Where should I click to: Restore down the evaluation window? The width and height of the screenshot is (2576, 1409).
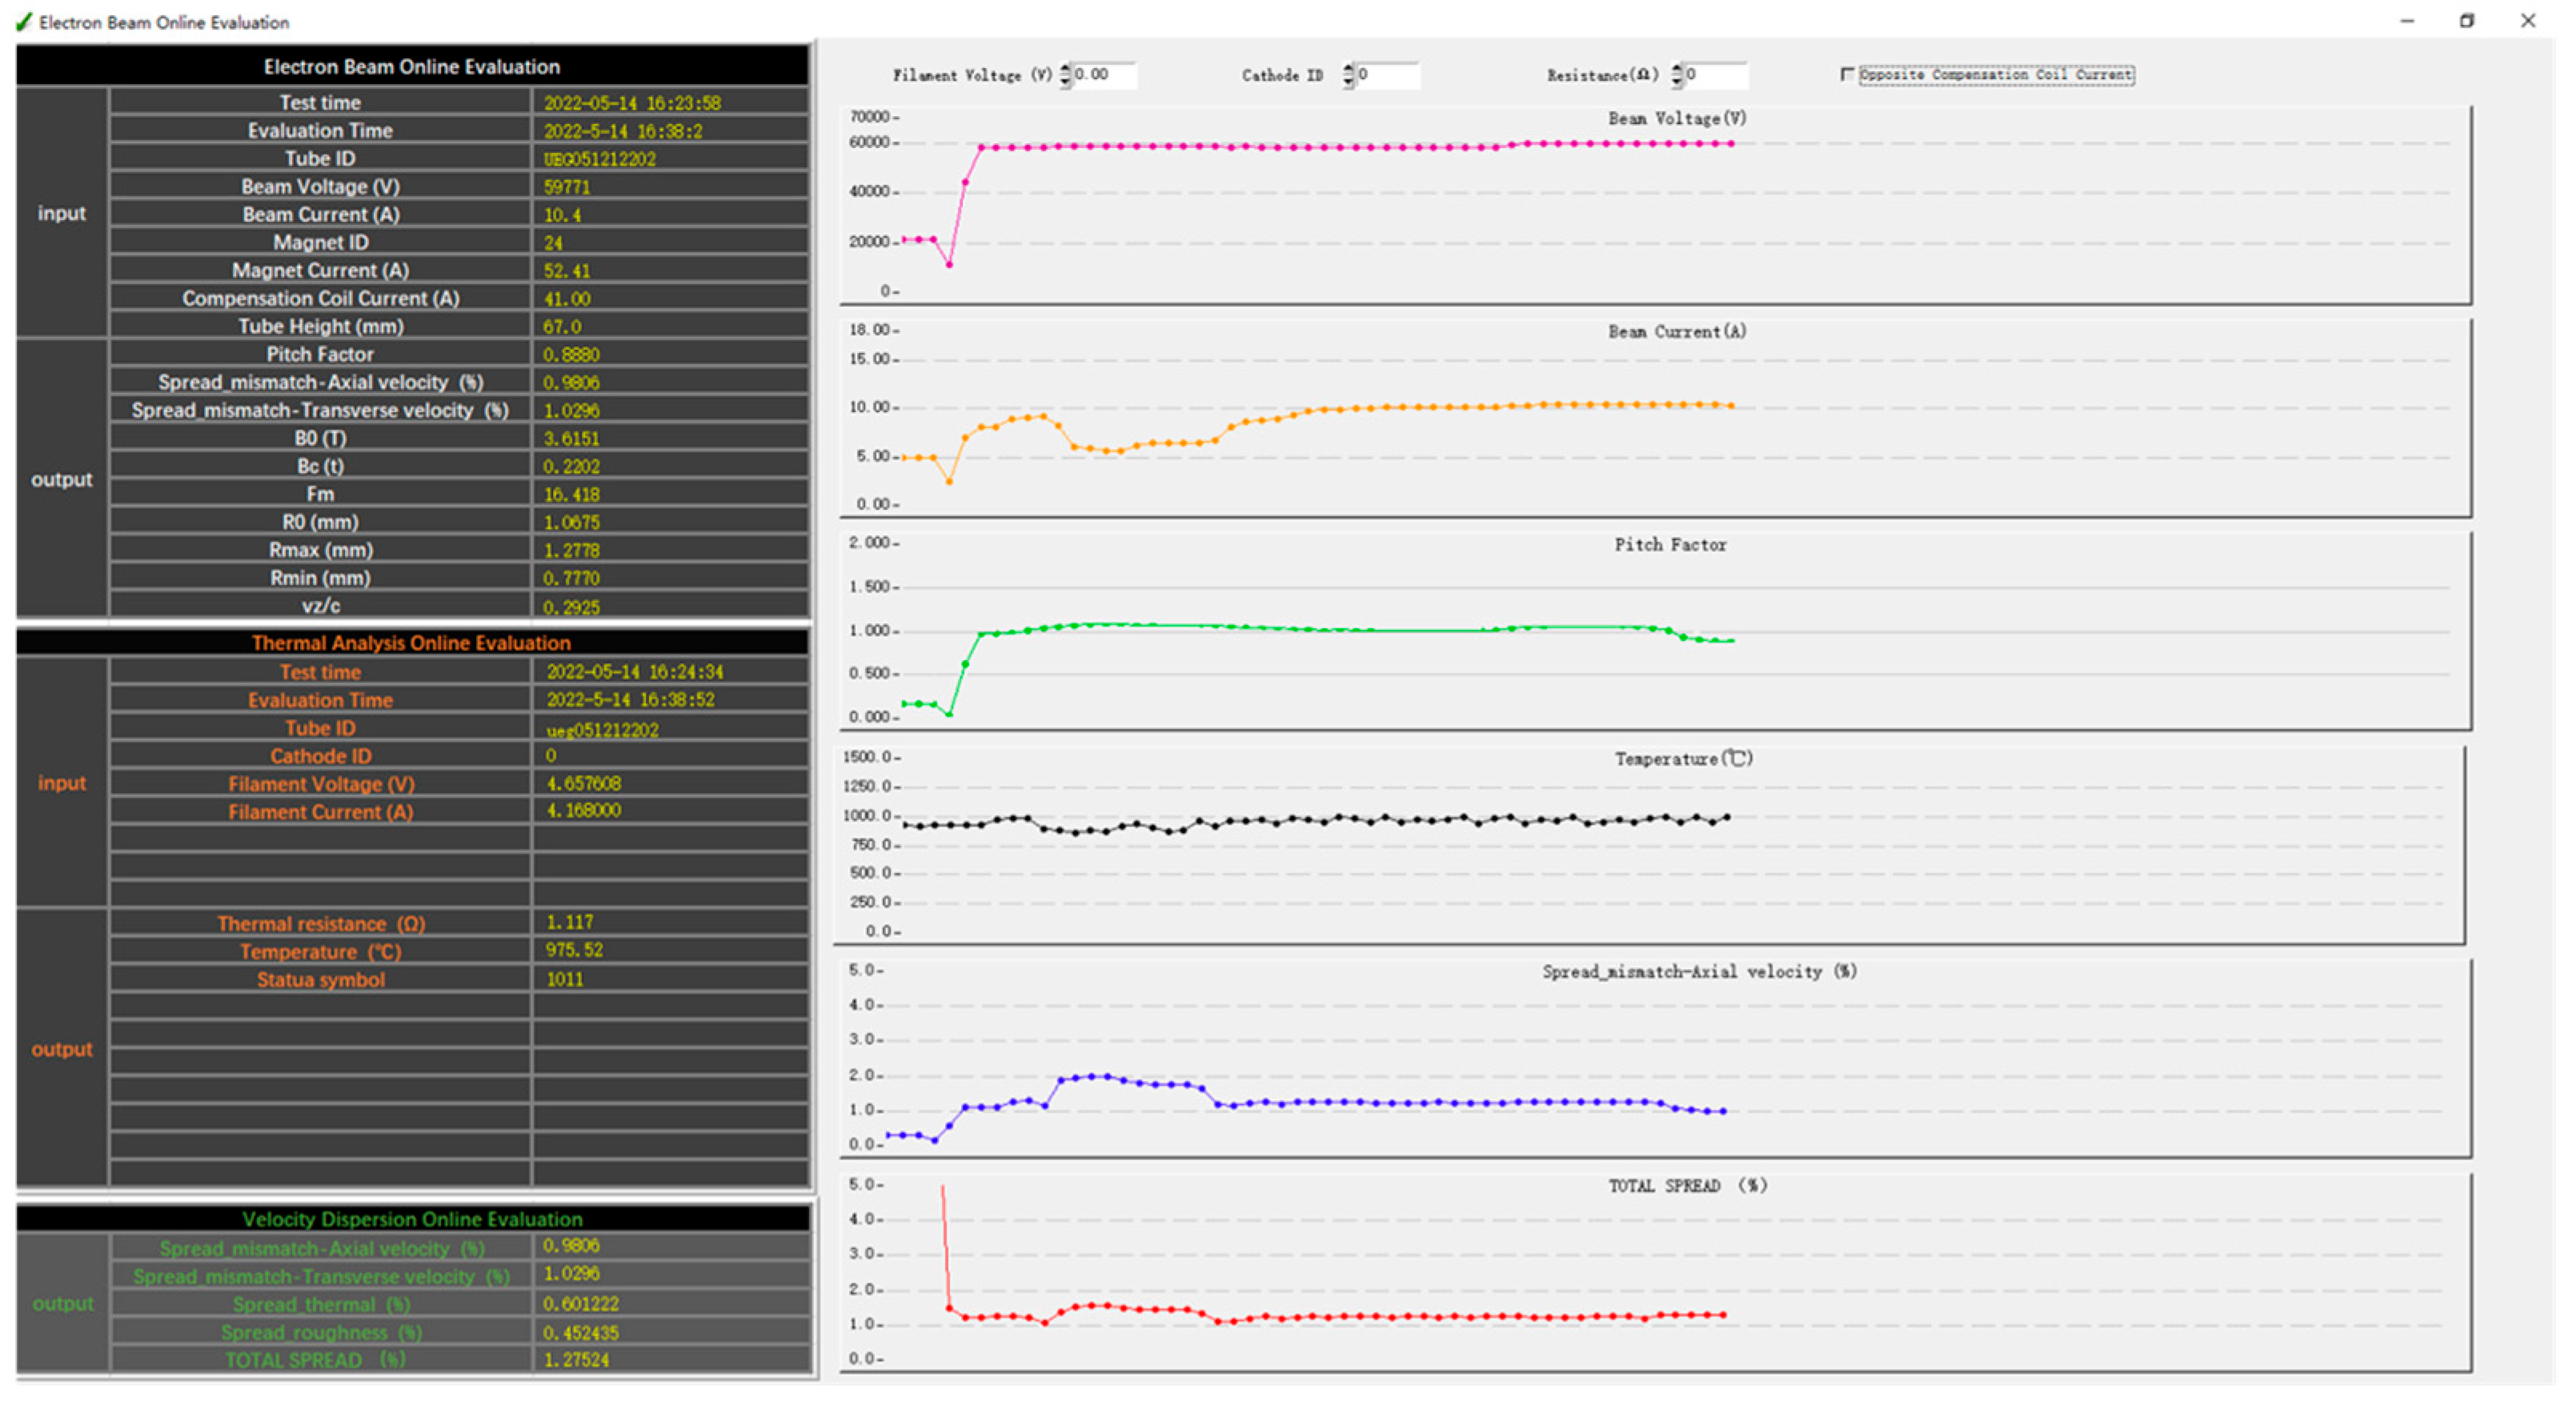pos(2467,21)
